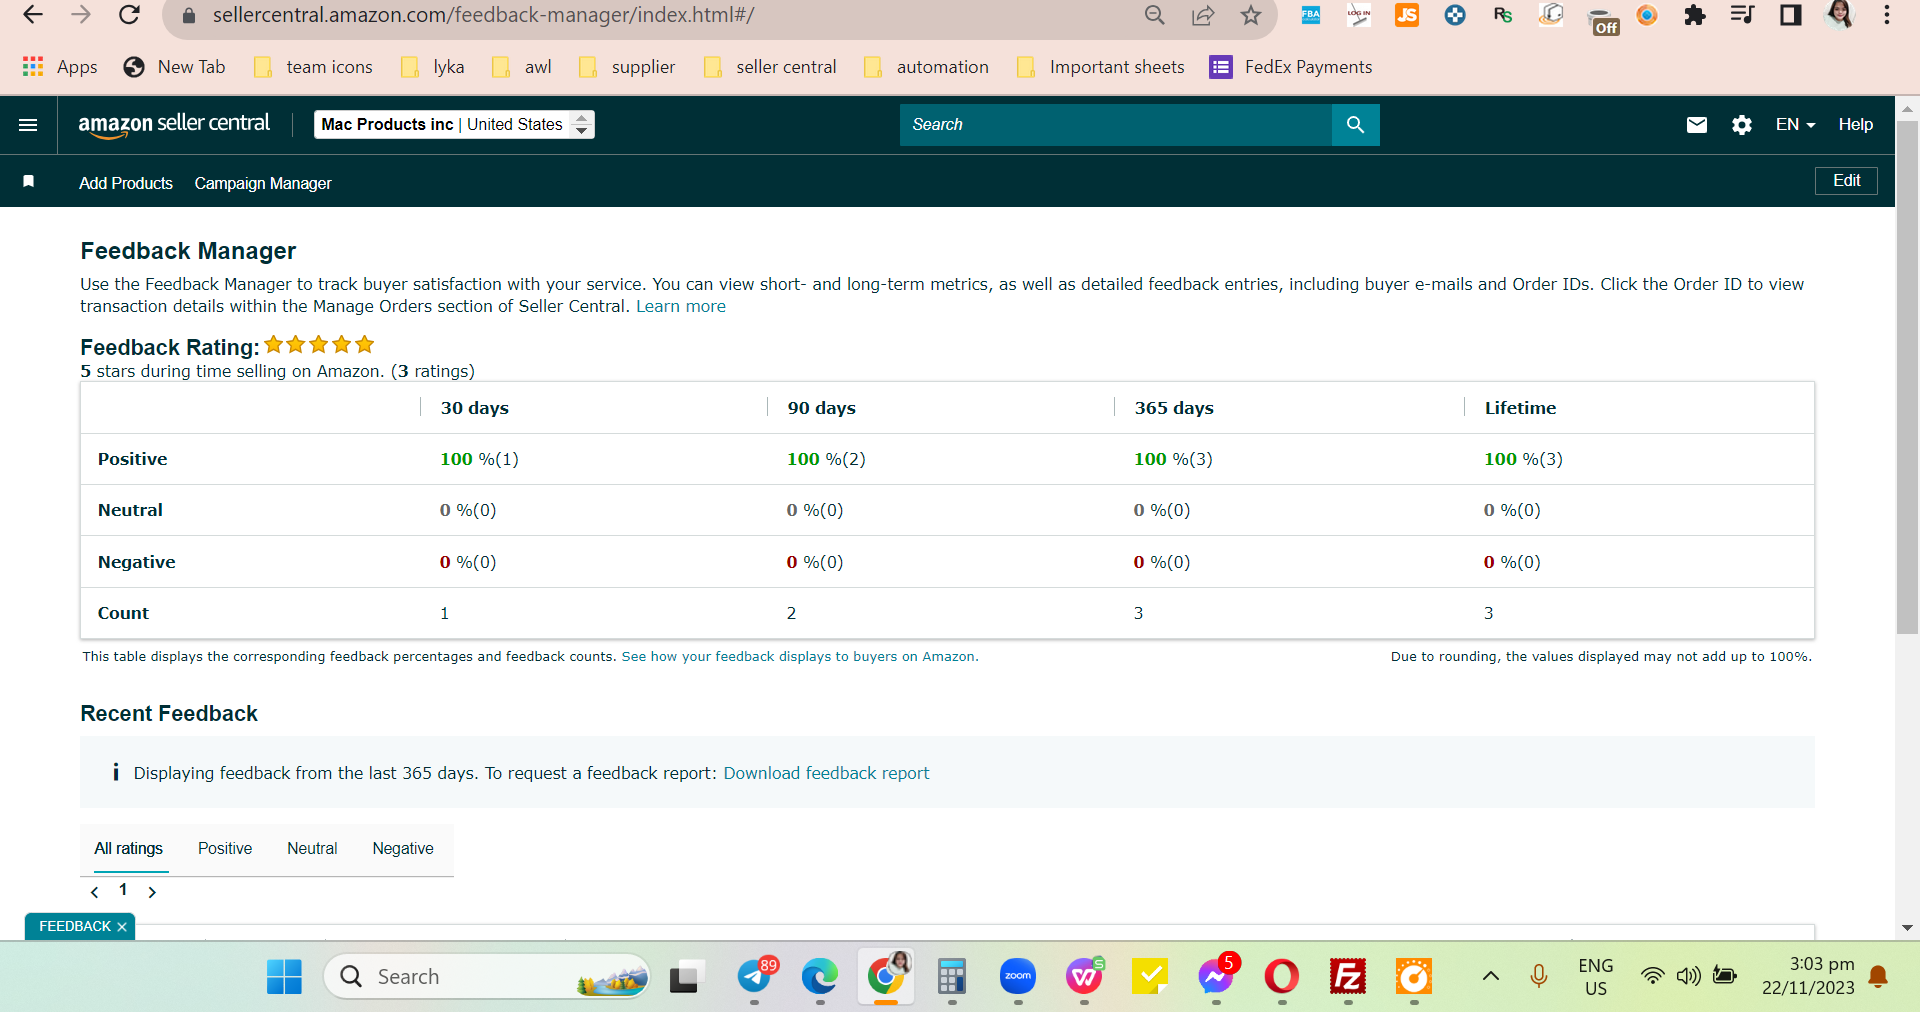Open the settings gear icon

pyautogui.click(x=1742, y=125)
